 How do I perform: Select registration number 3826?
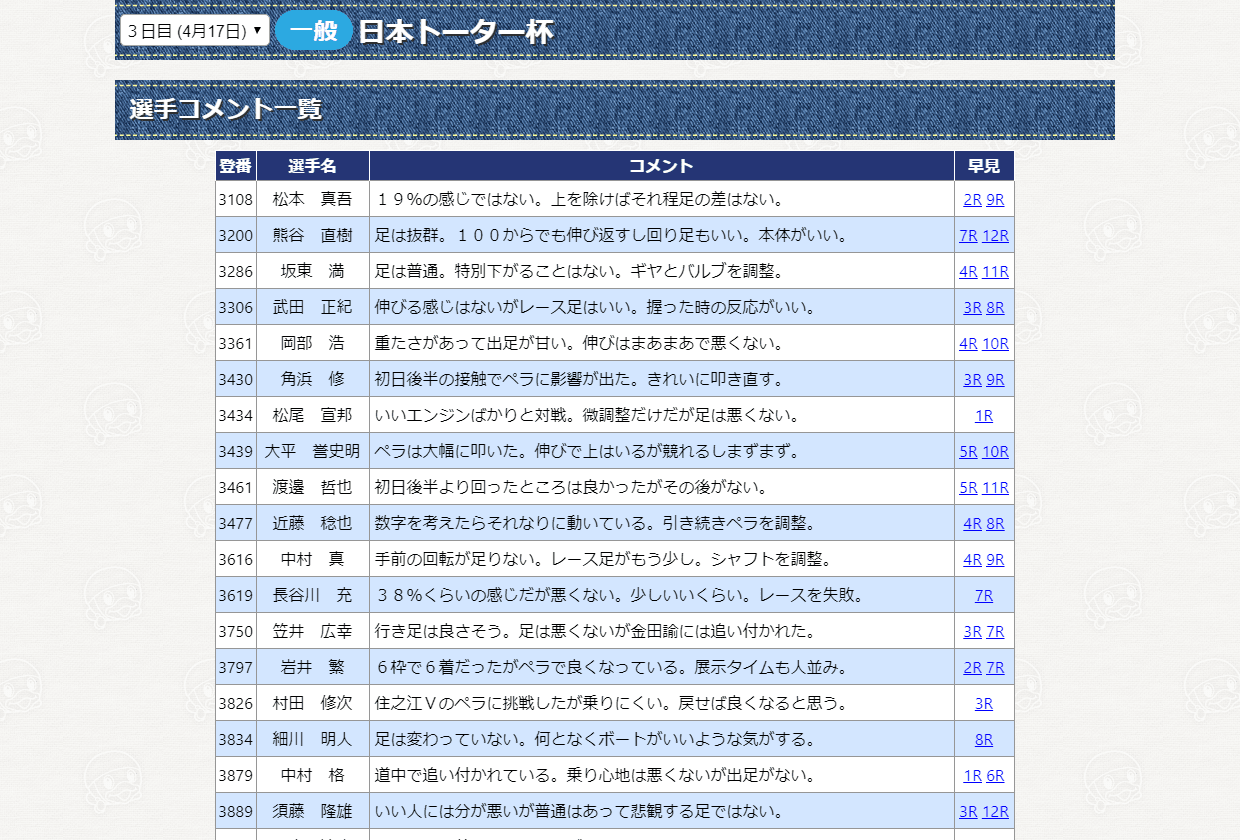tap(236, 703)
